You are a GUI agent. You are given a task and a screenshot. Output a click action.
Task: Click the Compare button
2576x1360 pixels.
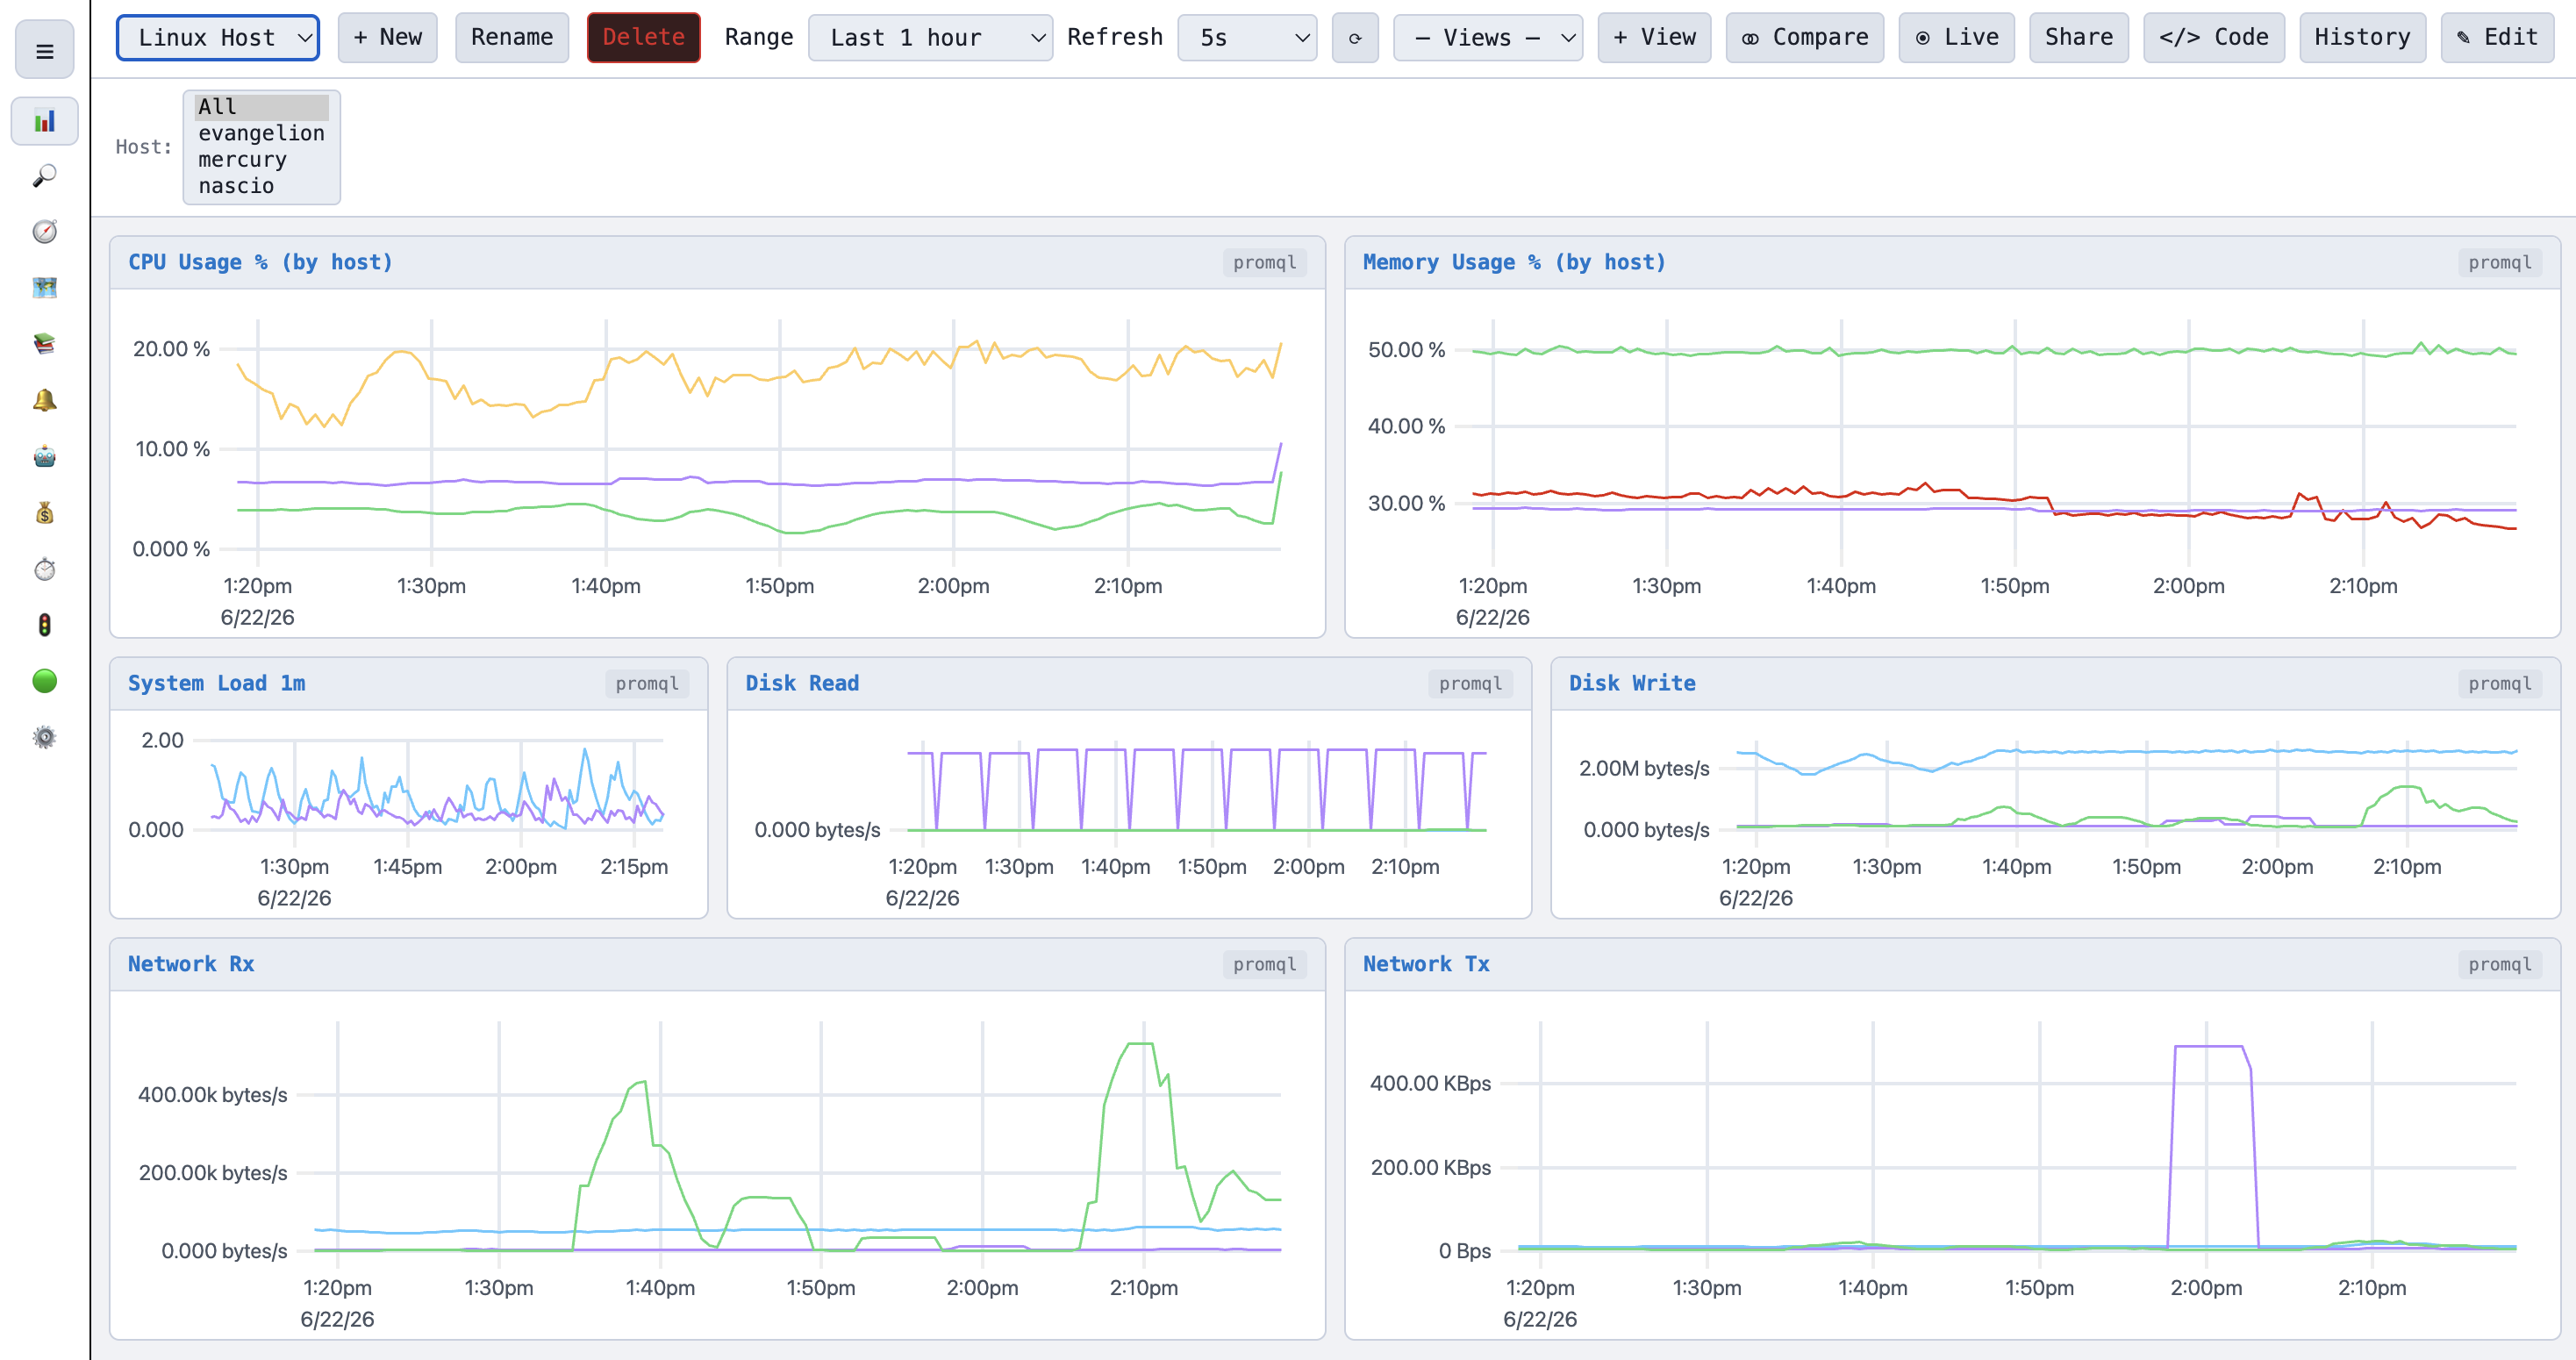[x=1805, y=38]
